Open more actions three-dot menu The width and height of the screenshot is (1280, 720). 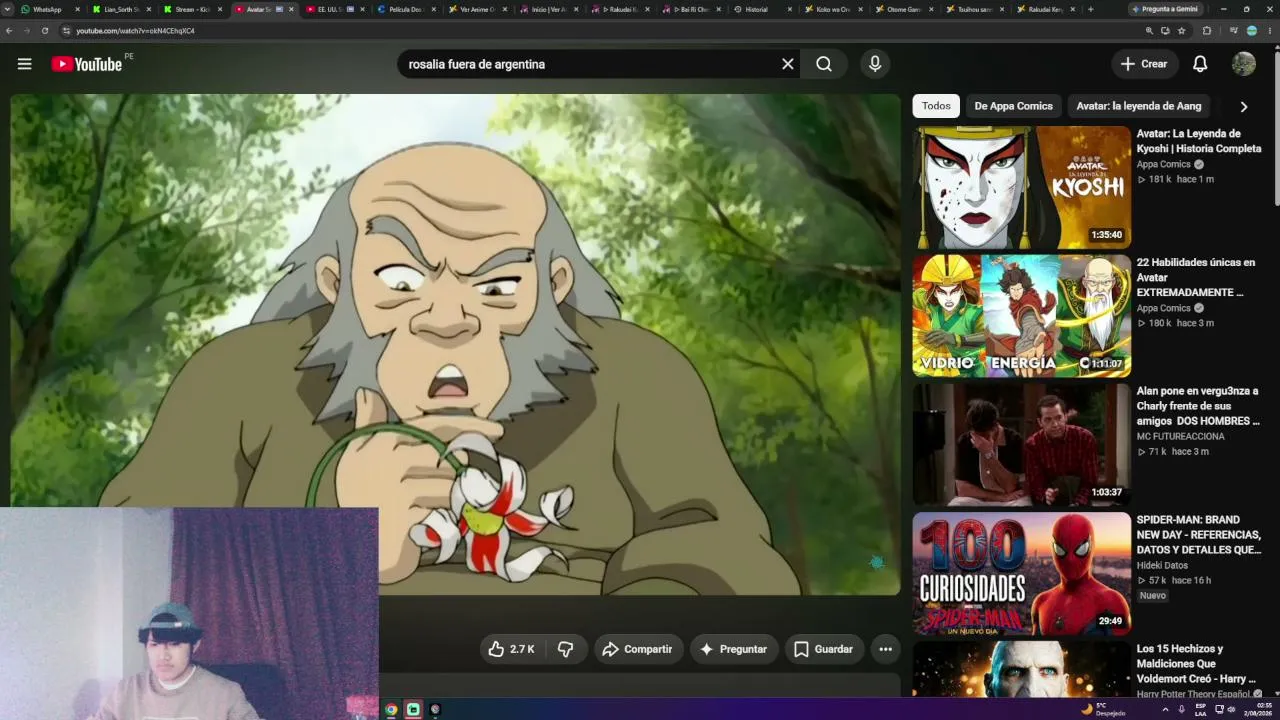[x=885, y=649]
